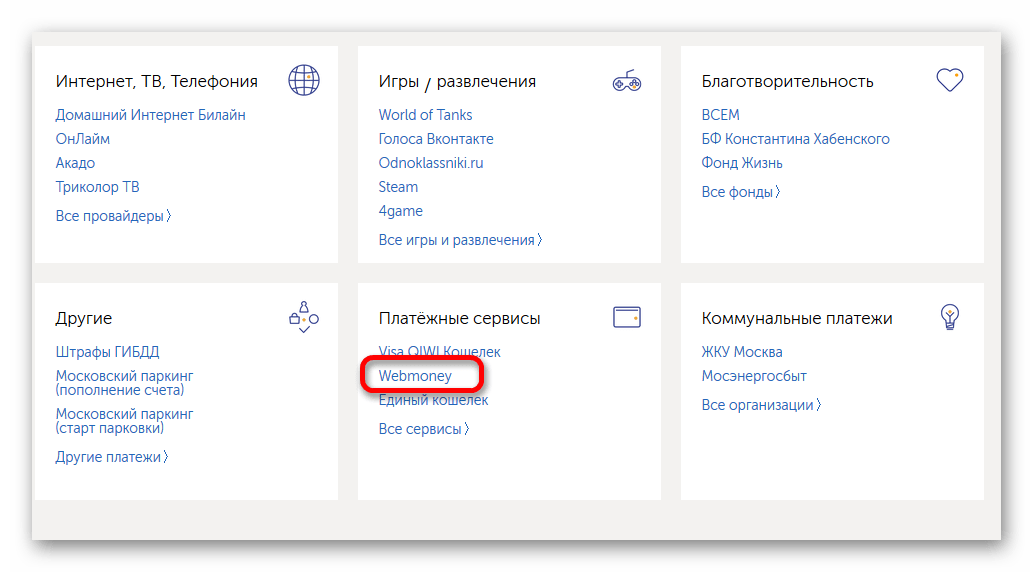Open the Webmoney payment link
1033x572 pixels.
pos(415,376)
